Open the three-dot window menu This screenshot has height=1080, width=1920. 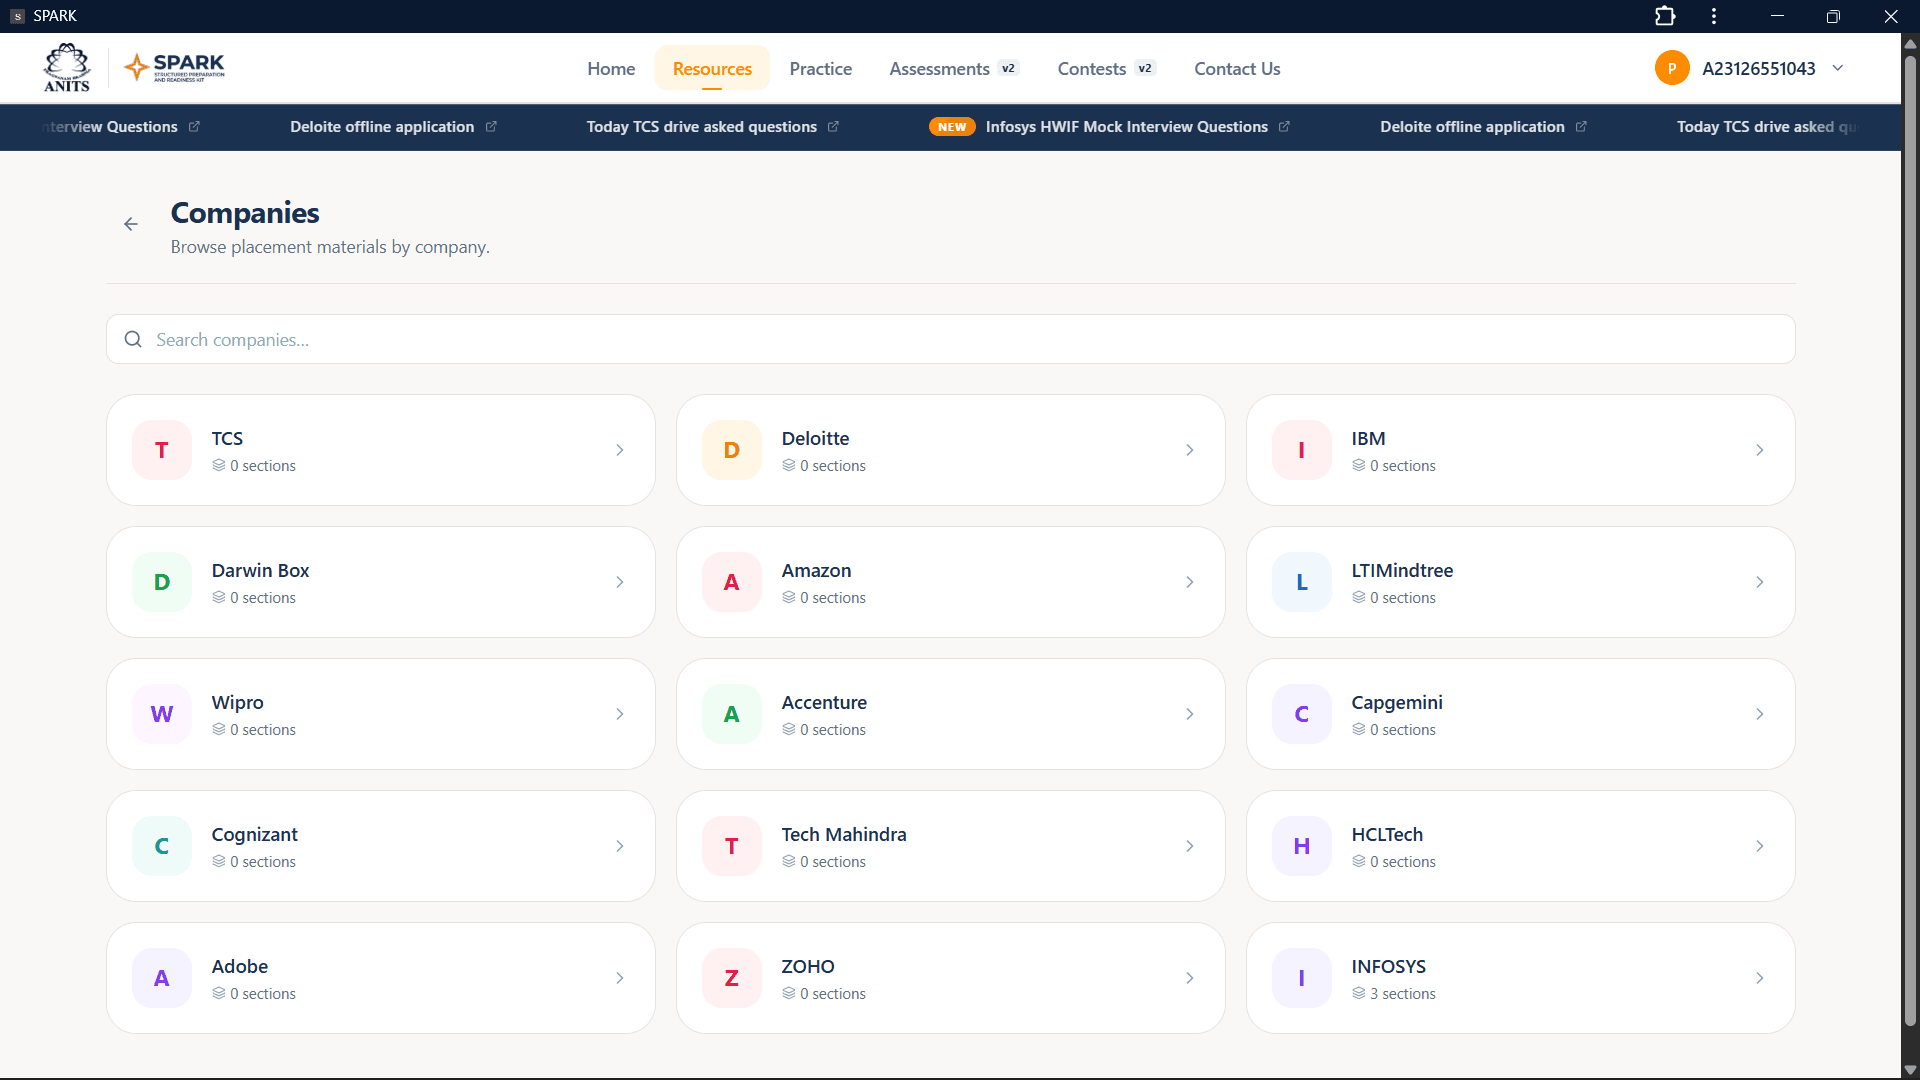[x=1714, y=16]
